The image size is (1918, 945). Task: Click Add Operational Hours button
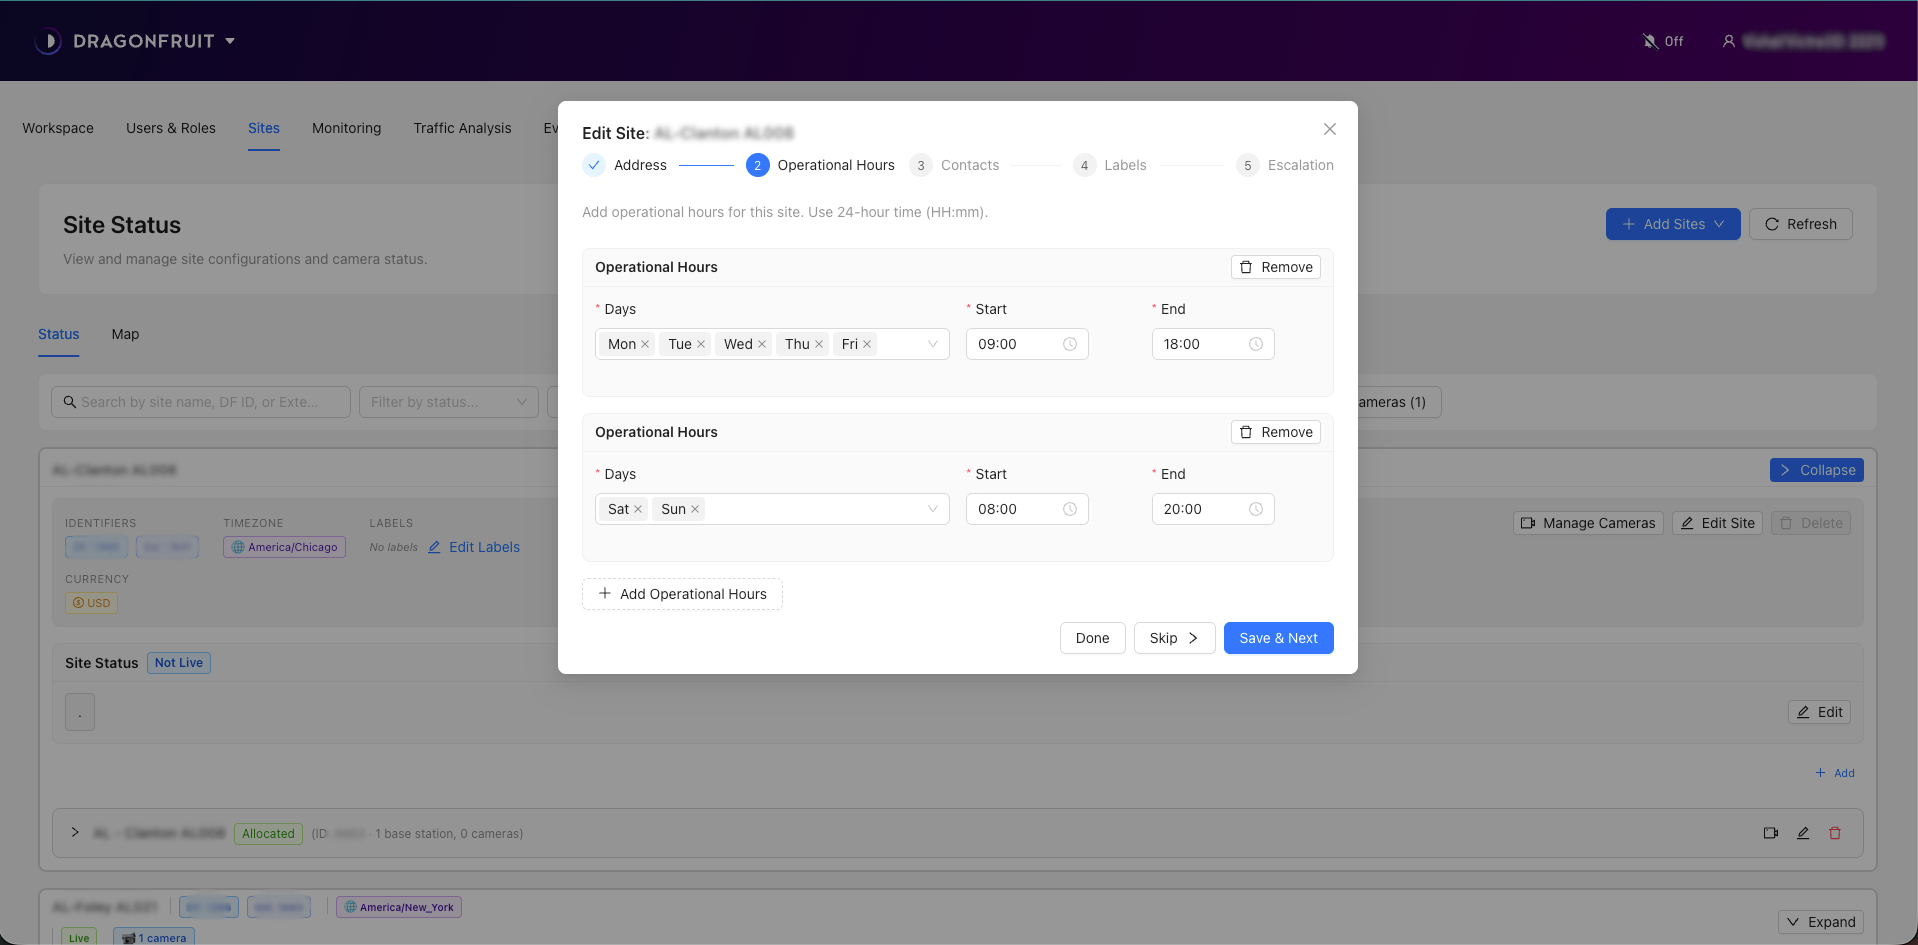point(682,594)
